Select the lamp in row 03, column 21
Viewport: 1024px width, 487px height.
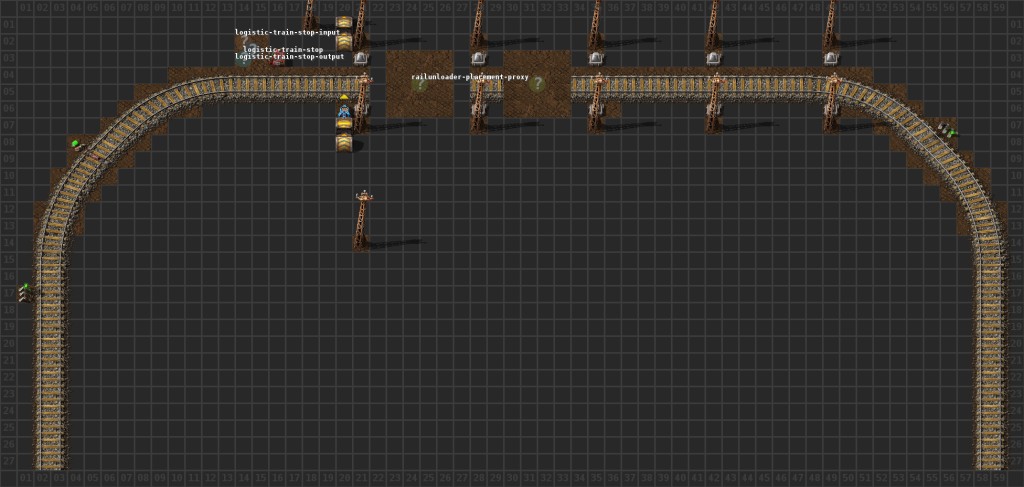click(360, 58)
